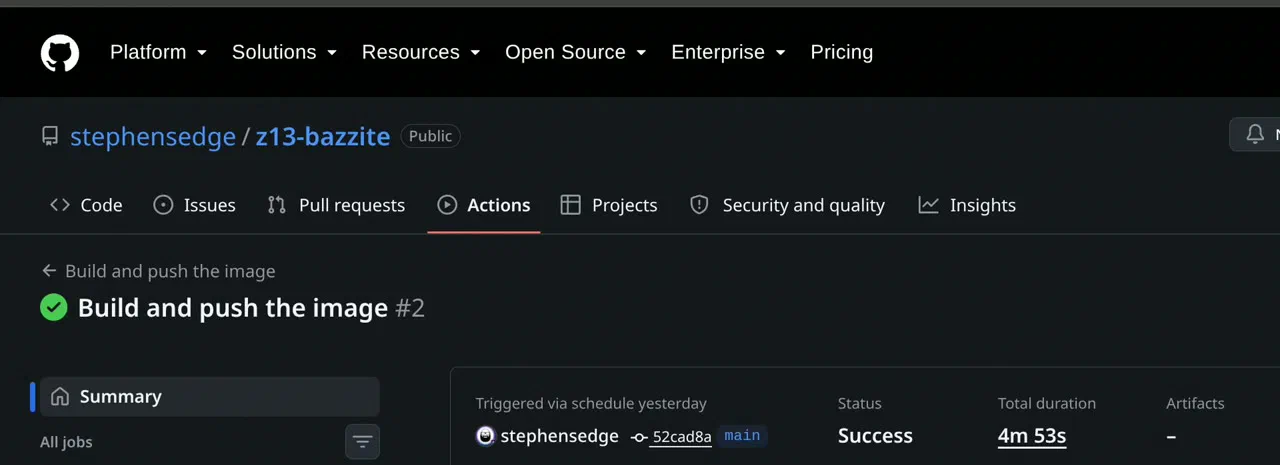Expand the Solutions menu
The width and height of the screenshot is (1280, 465).
(284, 52)
